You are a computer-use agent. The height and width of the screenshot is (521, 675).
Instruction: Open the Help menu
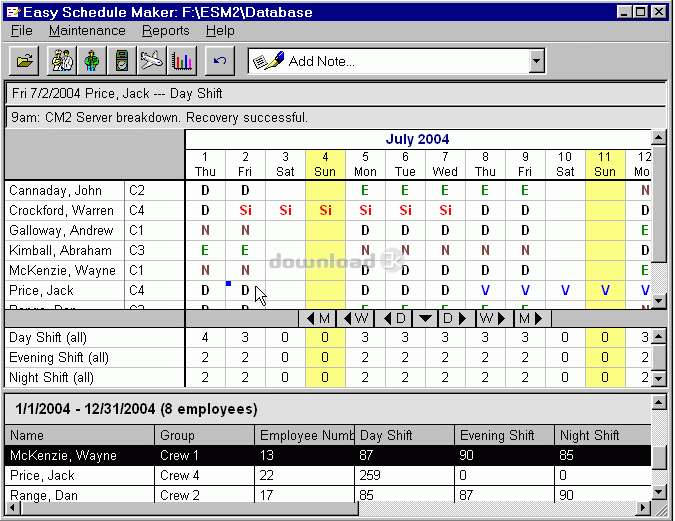click(x=220, y=31)
